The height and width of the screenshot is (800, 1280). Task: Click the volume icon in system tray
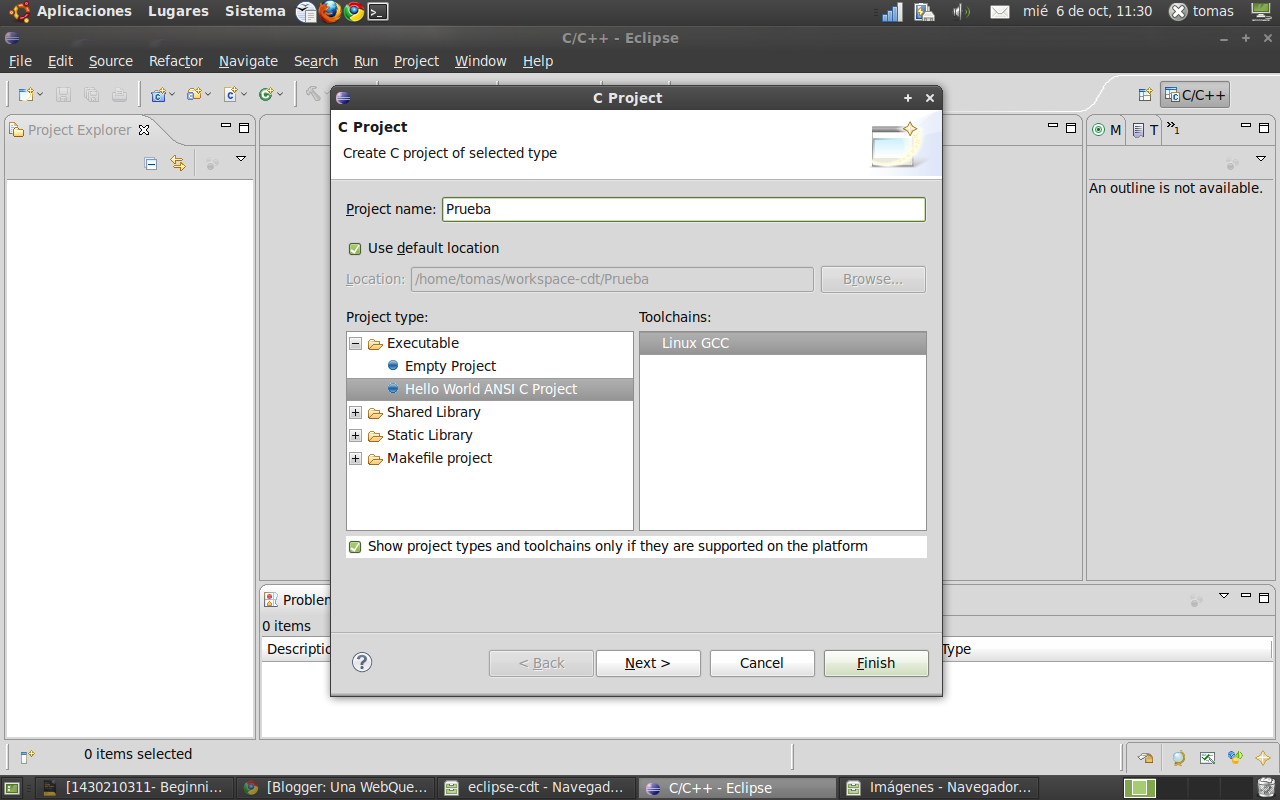(x=961, y=12)
